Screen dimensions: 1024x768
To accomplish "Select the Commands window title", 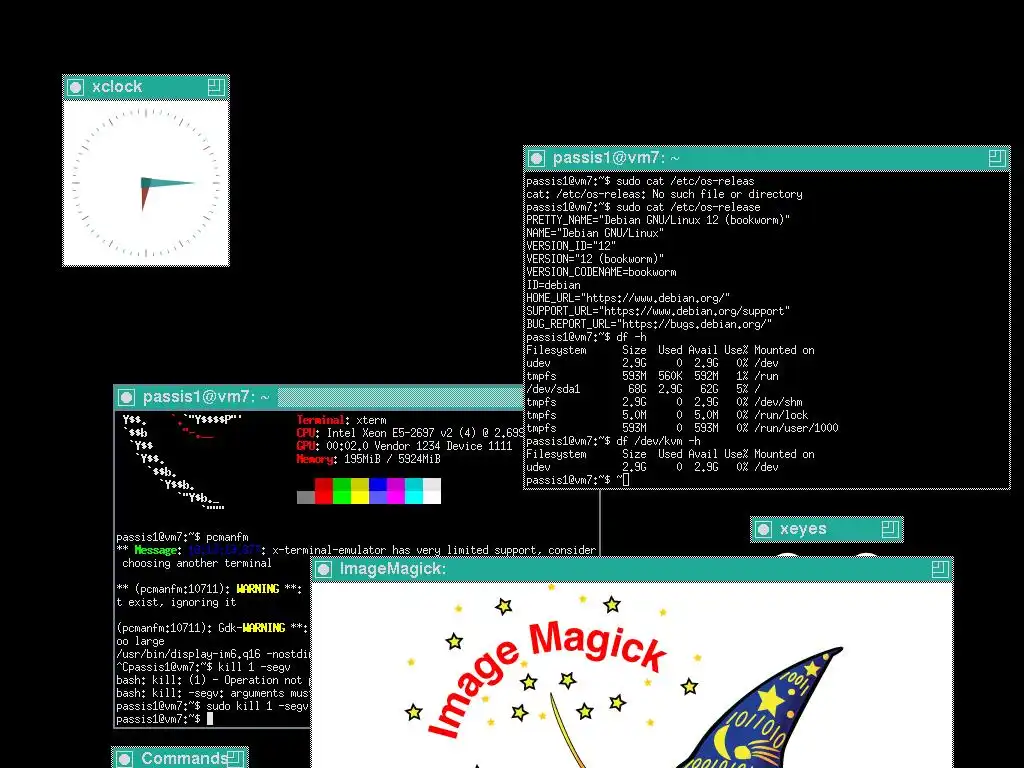I will (184, 758).
